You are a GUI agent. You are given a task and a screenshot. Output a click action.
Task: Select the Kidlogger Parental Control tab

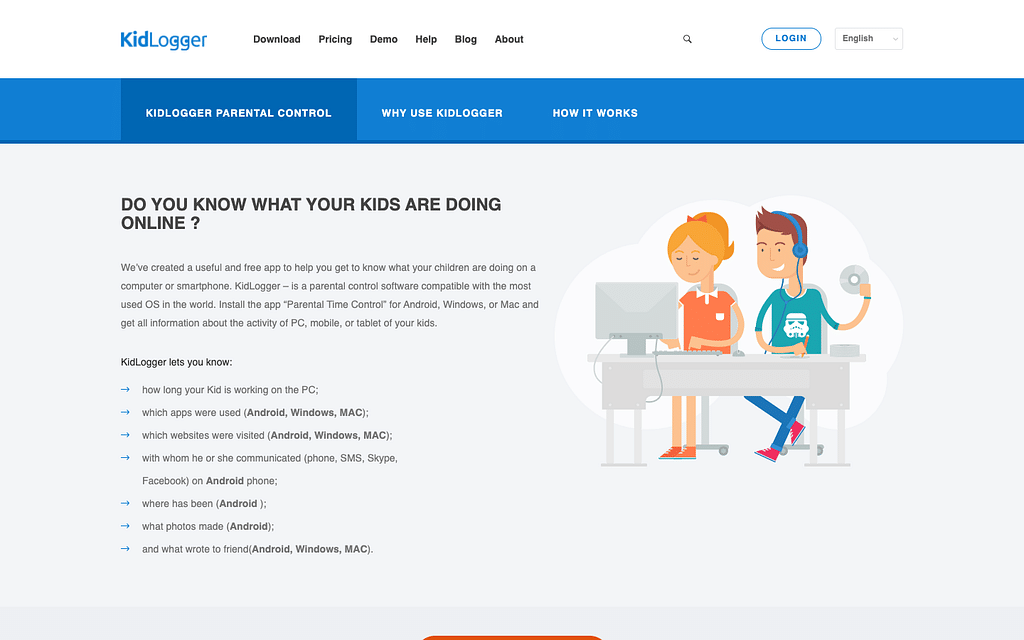[238, 113]
